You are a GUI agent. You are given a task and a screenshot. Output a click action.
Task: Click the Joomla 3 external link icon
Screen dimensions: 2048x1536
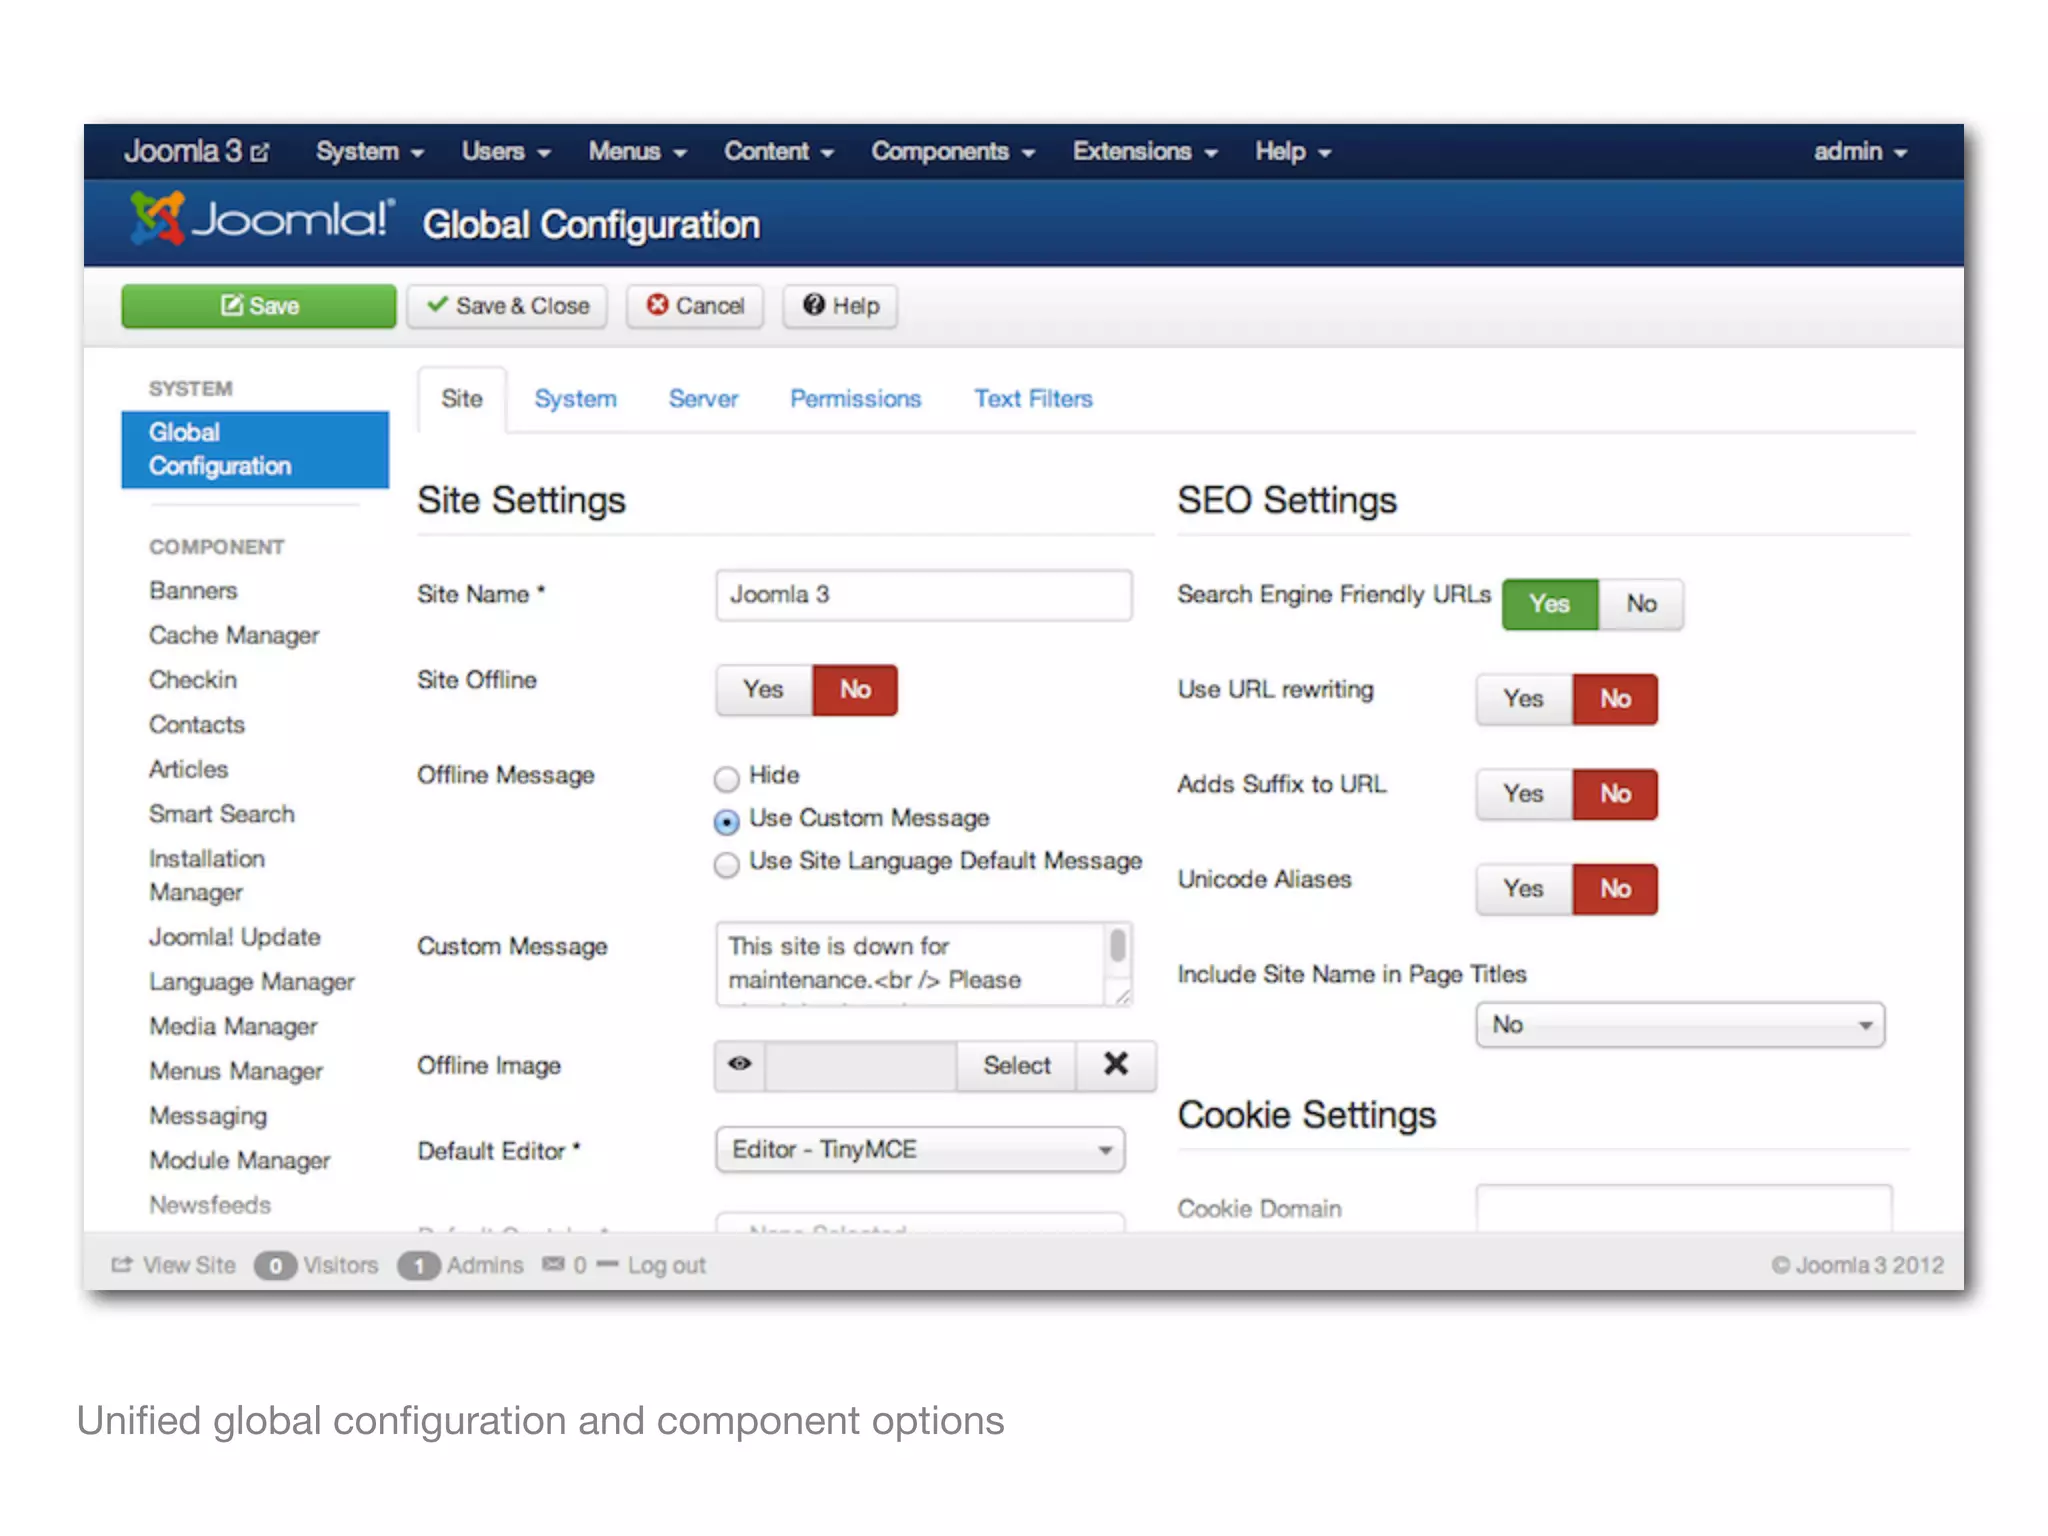260,152
